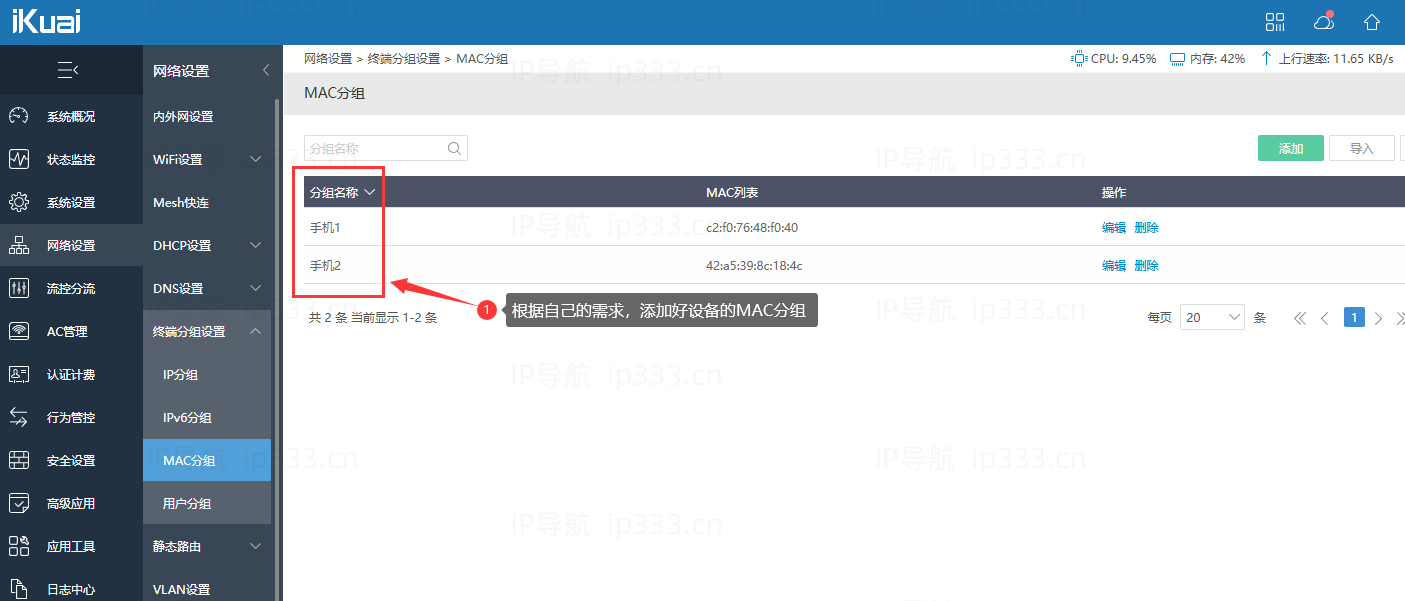Click the memory usage icon
Screen dimensions: 1405x601
(1177, 59)
